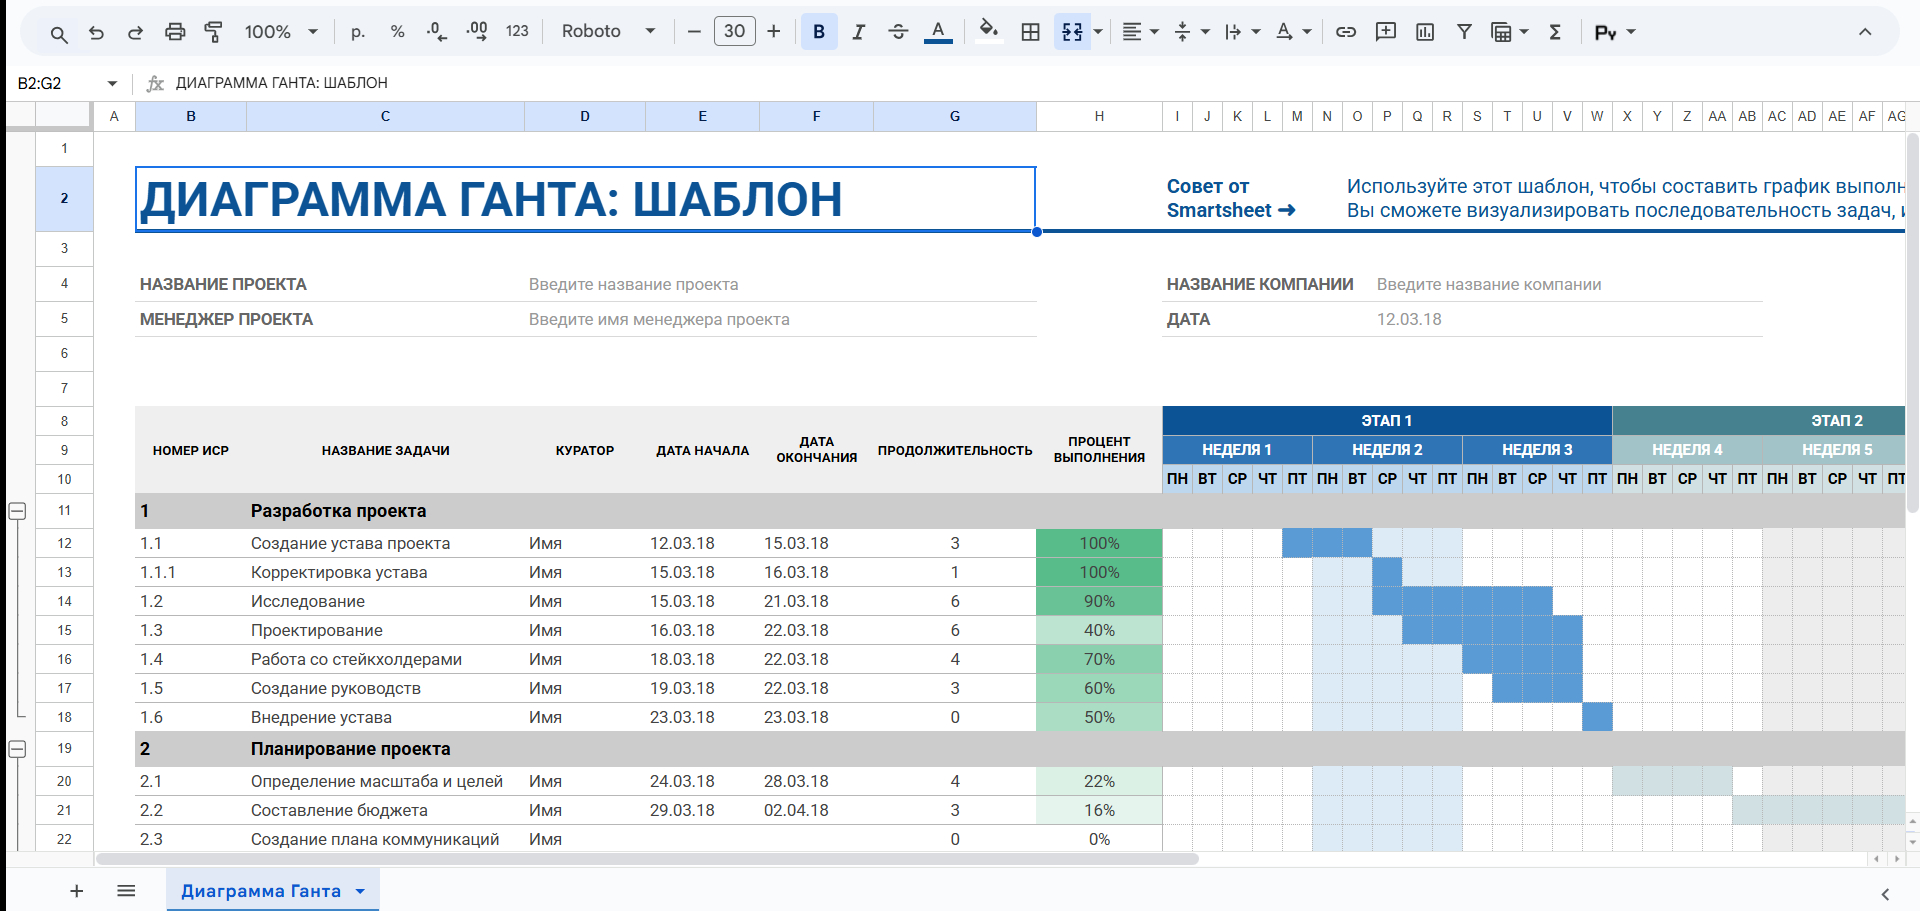
Task: Select the Диаграмма Ганта sheet tab
Action: [261, 891]
